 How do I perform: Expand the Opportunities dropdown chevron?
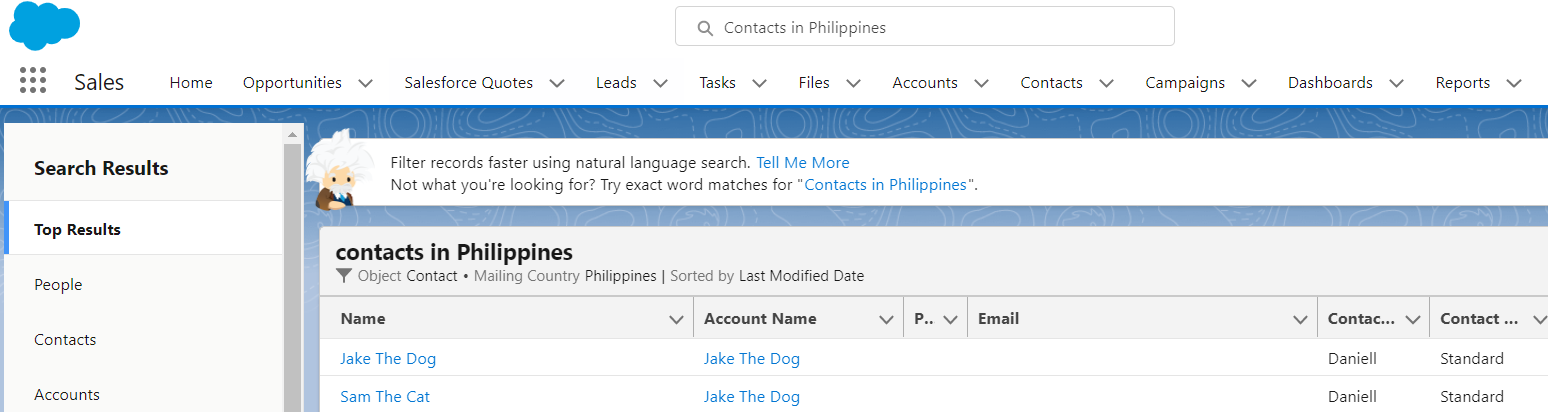(366, 83)
